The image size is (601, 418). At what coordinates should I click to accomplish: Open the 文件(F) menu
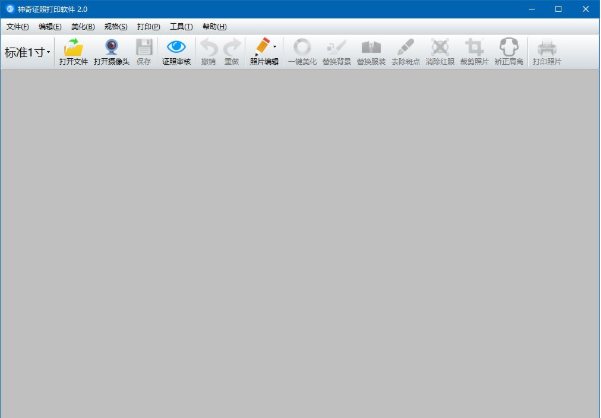click(x=18, y=27)
